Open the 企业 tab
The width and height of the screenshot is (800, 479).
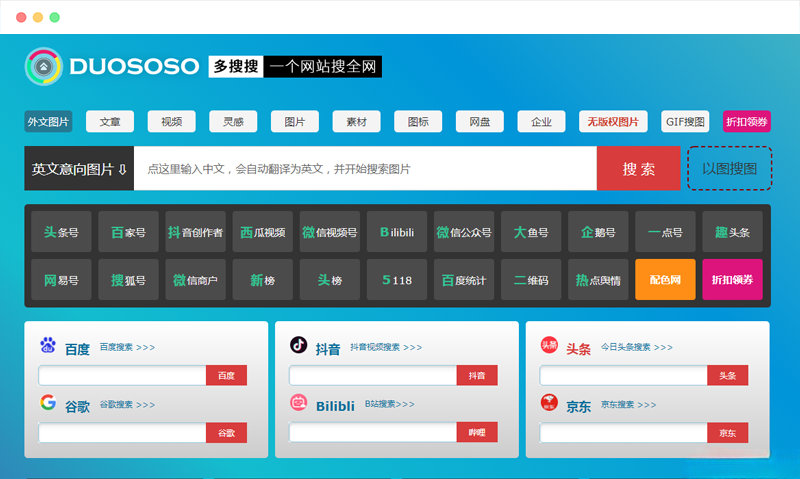(541, 121)
